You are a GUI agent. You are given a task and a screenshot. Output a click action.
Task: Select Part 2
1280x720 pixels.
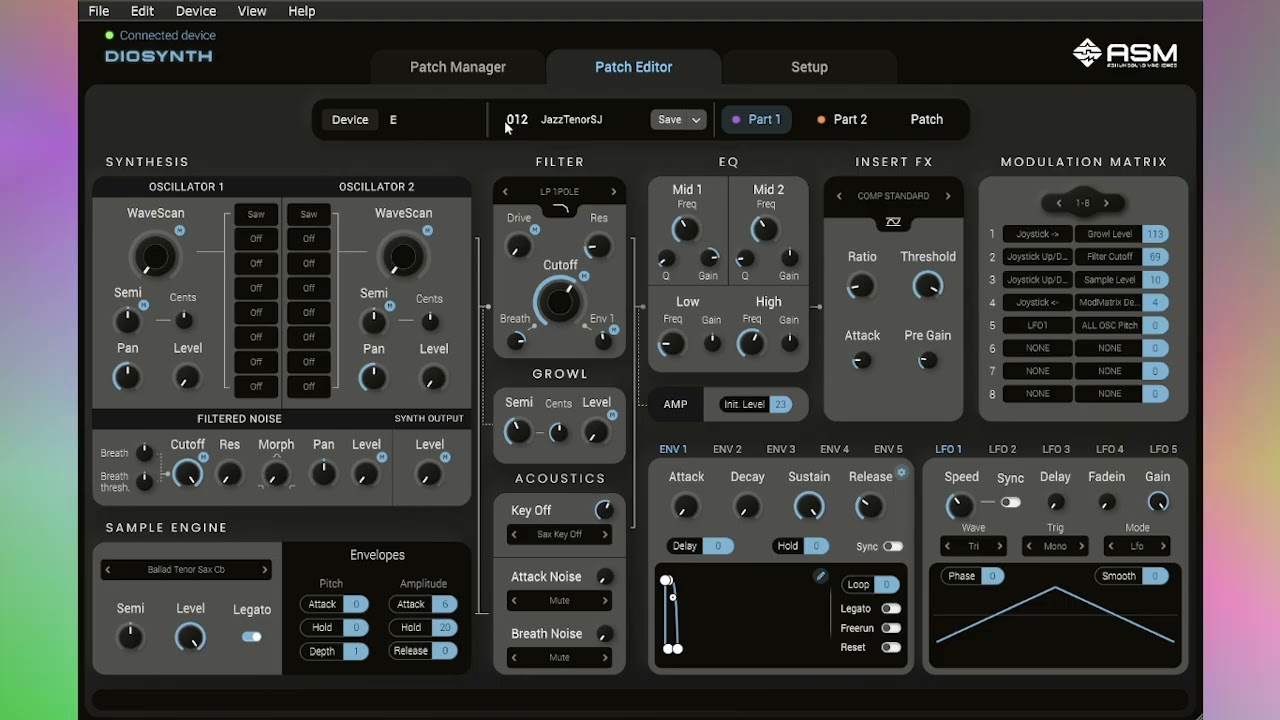pyautogui.click(x=842, y=119)
